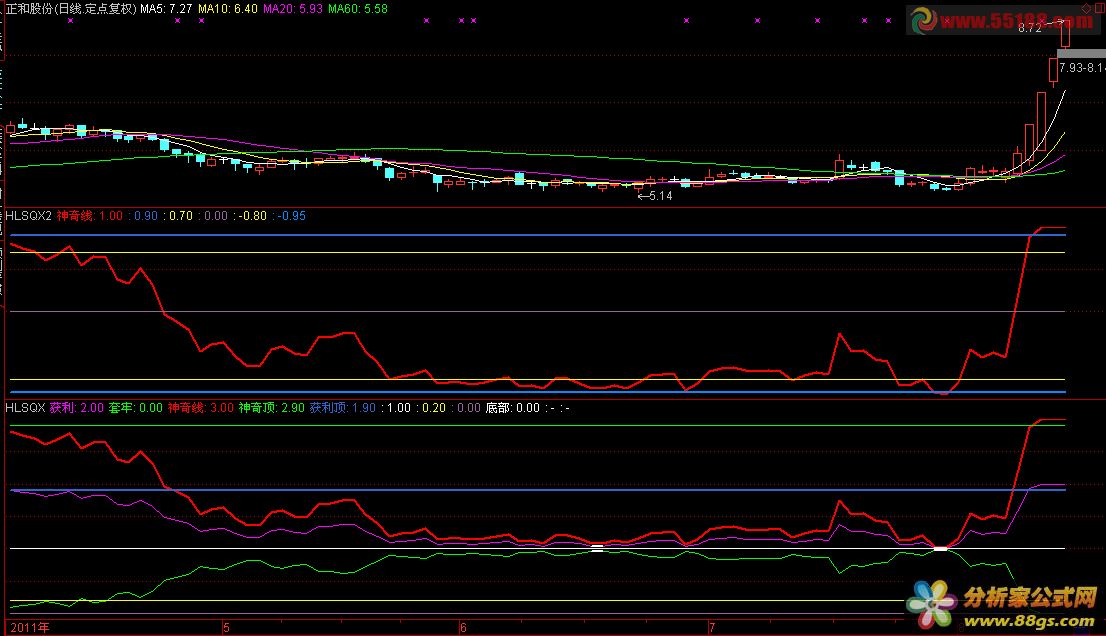1106x636 pixels.
Task: Click the 神奇顶: 2.90 value label
Action: (272, 408)
